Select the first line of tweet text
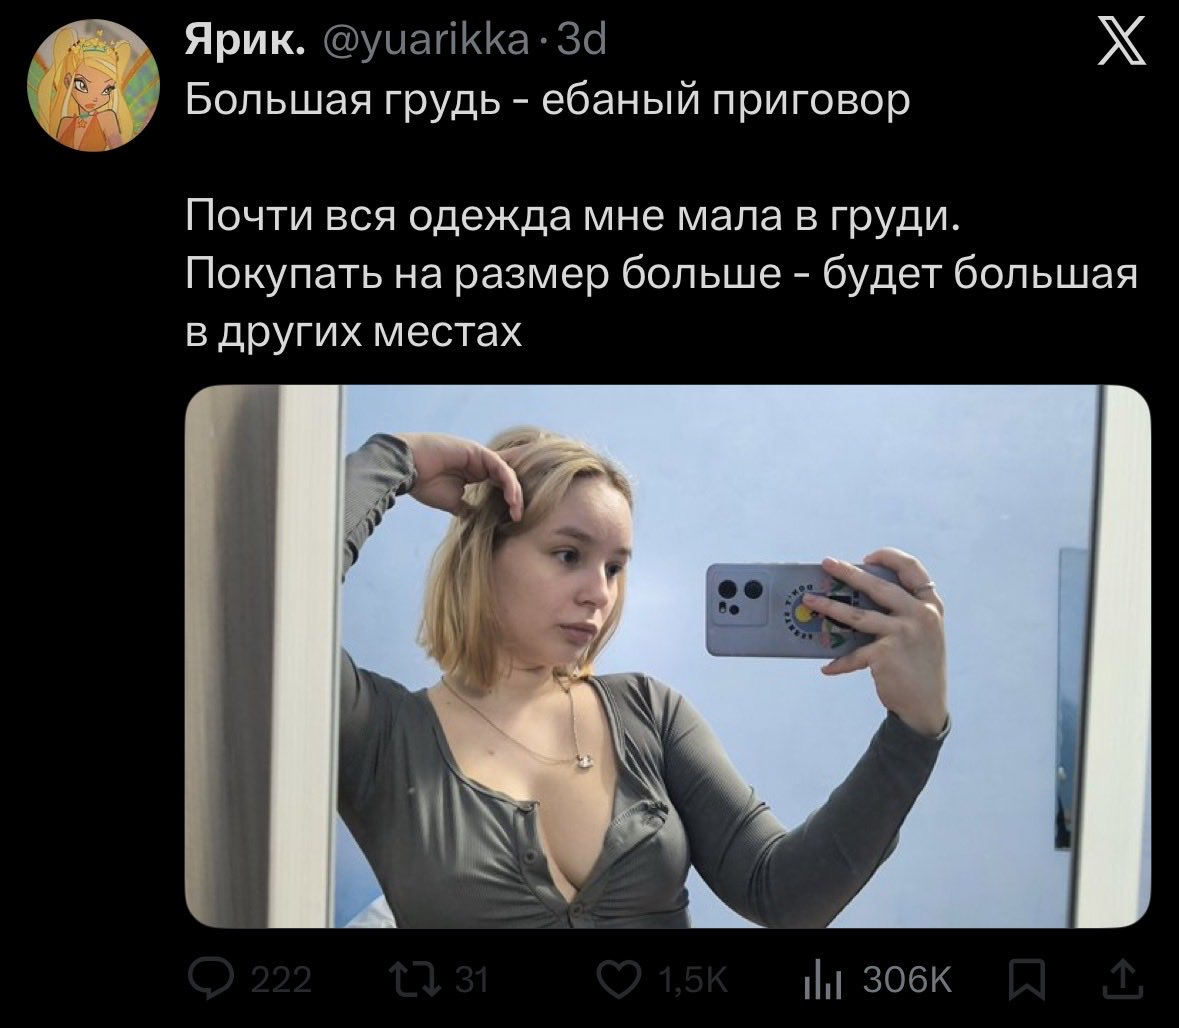Viewport: 1179px width, 1028px height. click(x=547, y=99)
